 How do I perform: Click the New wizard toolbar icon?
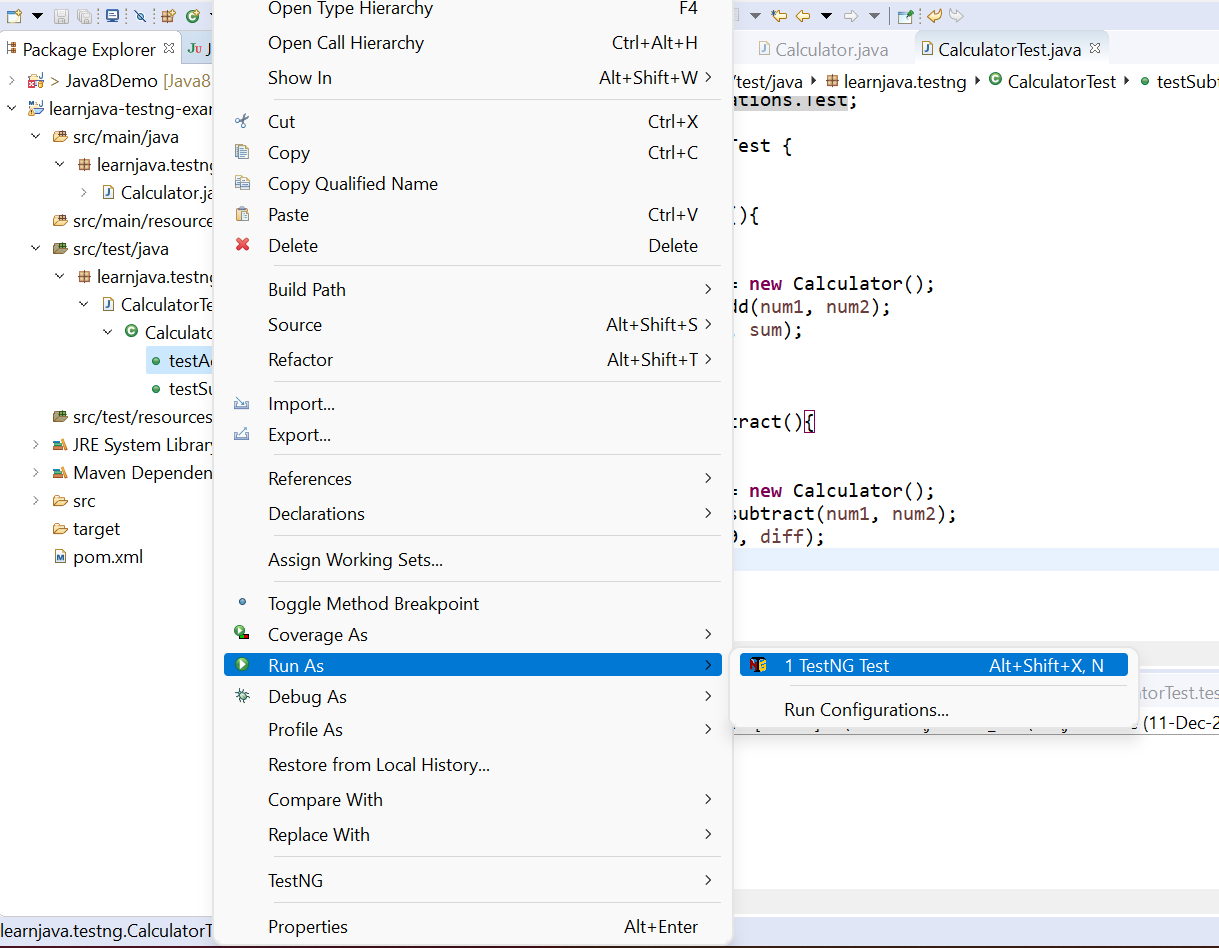click(x=14, y=16)
